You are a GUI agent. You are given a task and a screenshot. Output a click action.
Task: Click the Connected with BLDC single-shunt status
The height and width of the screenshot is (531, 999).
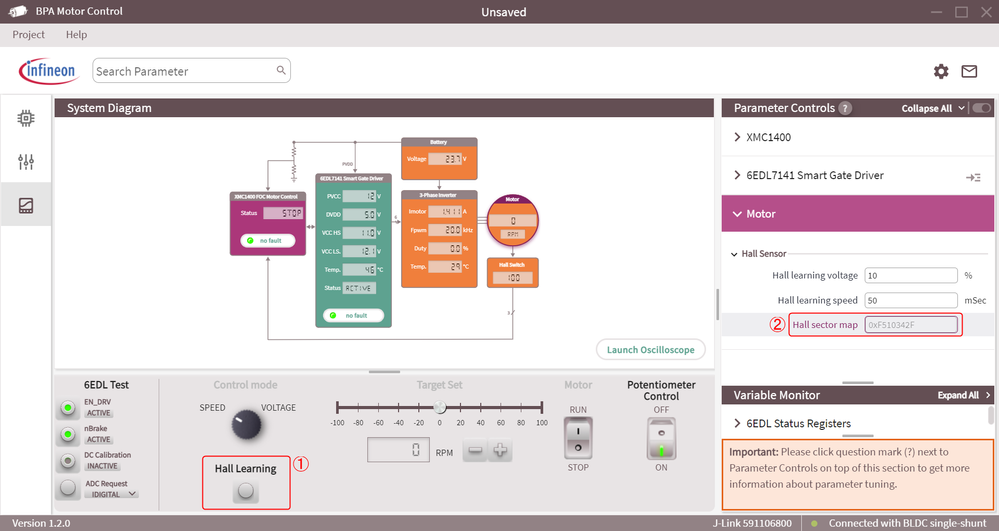pos(907,523)
